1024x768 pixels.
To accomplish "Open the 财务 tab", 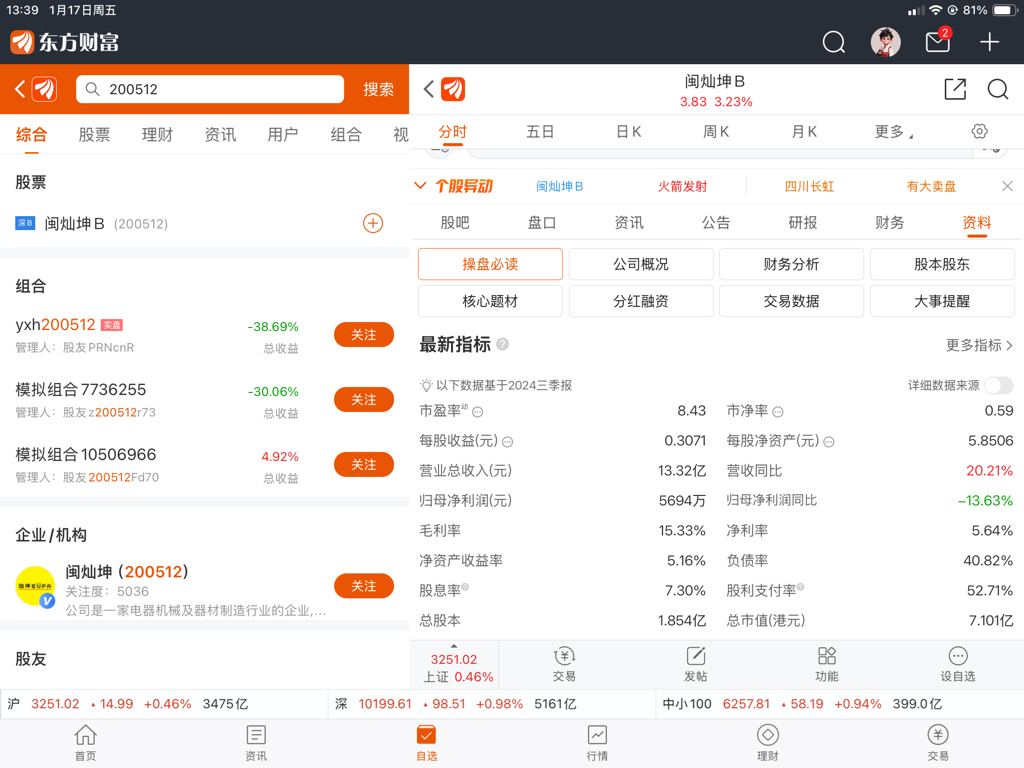I will click(889, 223).
